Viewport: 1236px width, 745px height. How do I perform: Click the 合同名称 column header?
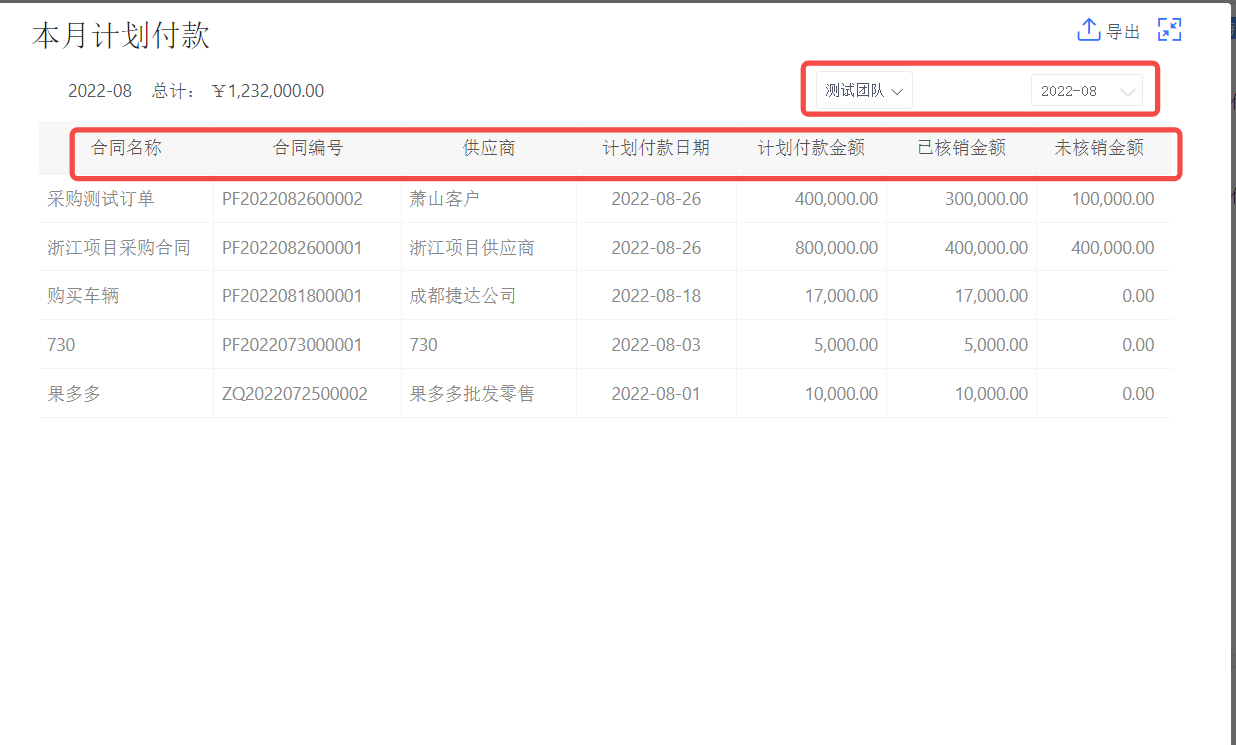[127, 148]
